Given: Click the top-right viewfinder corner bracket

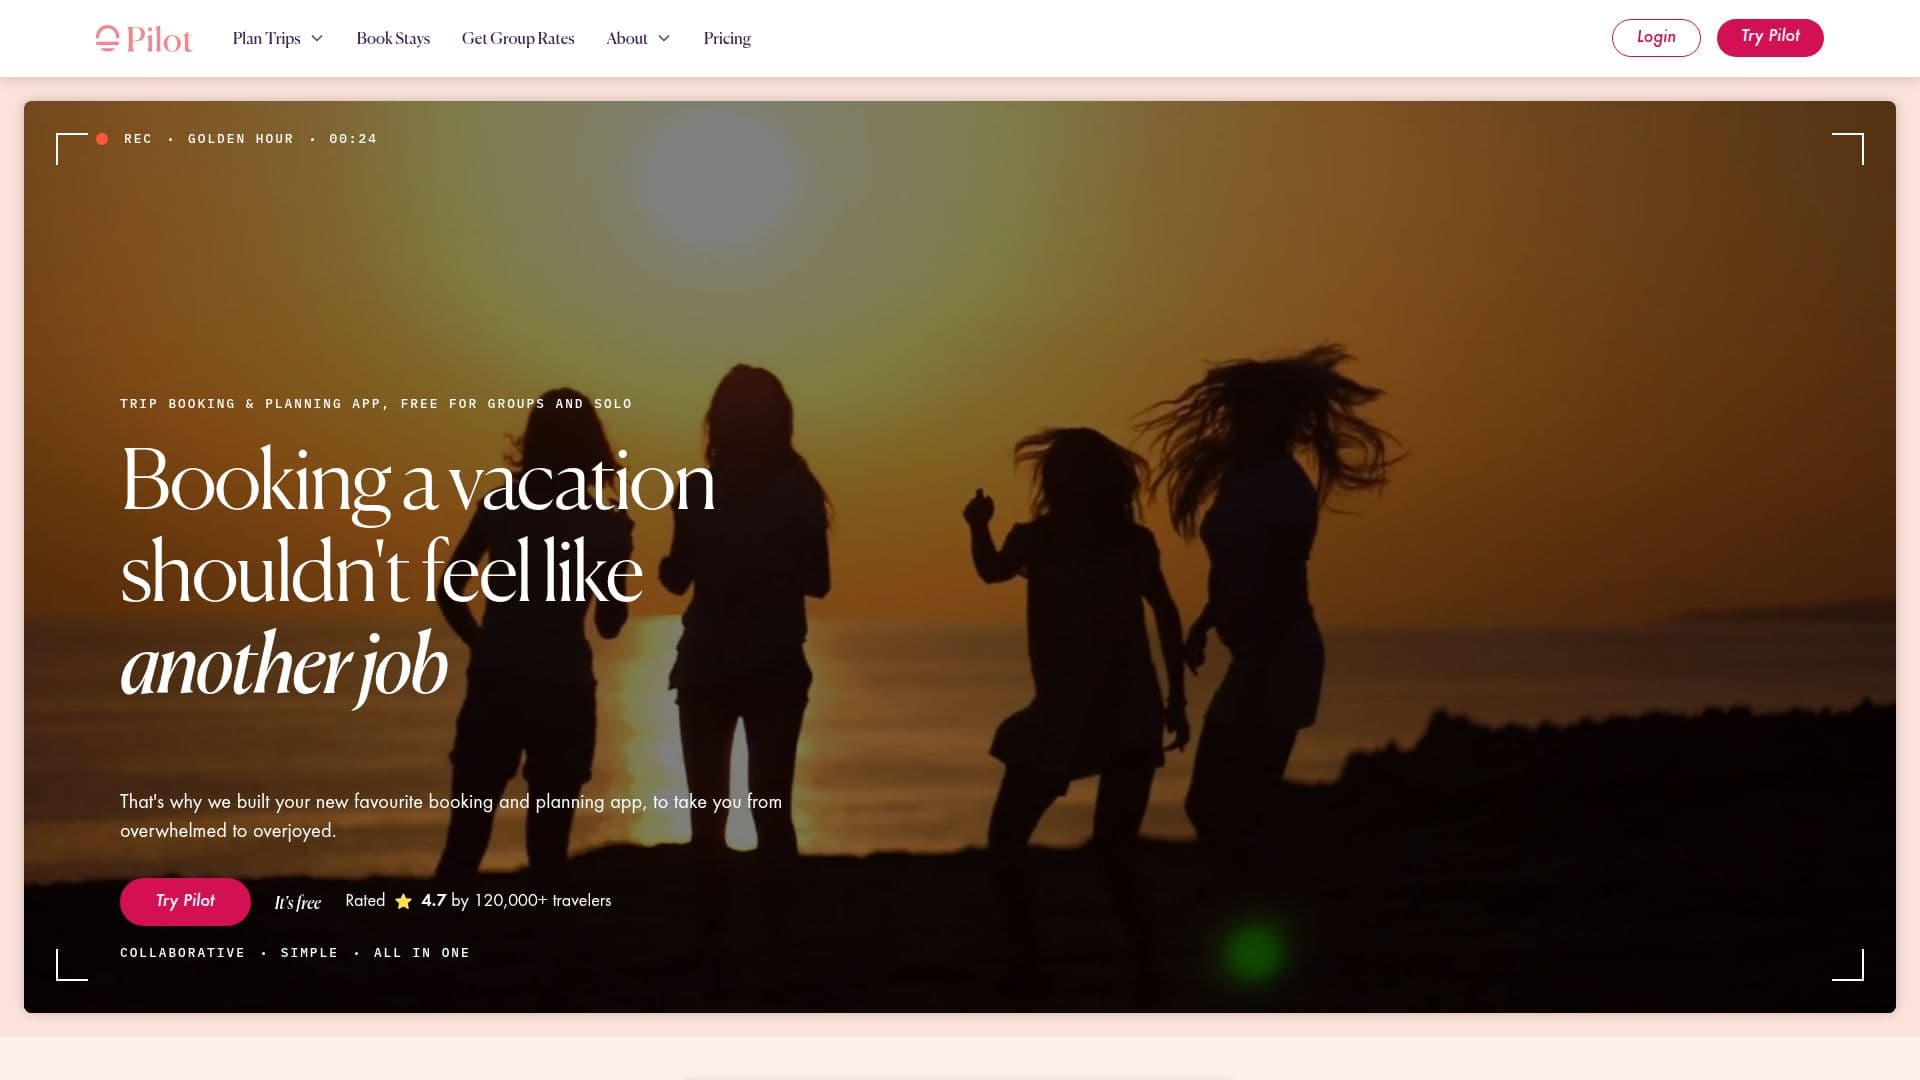Looking at the screenshot, I should (1848, 149).
